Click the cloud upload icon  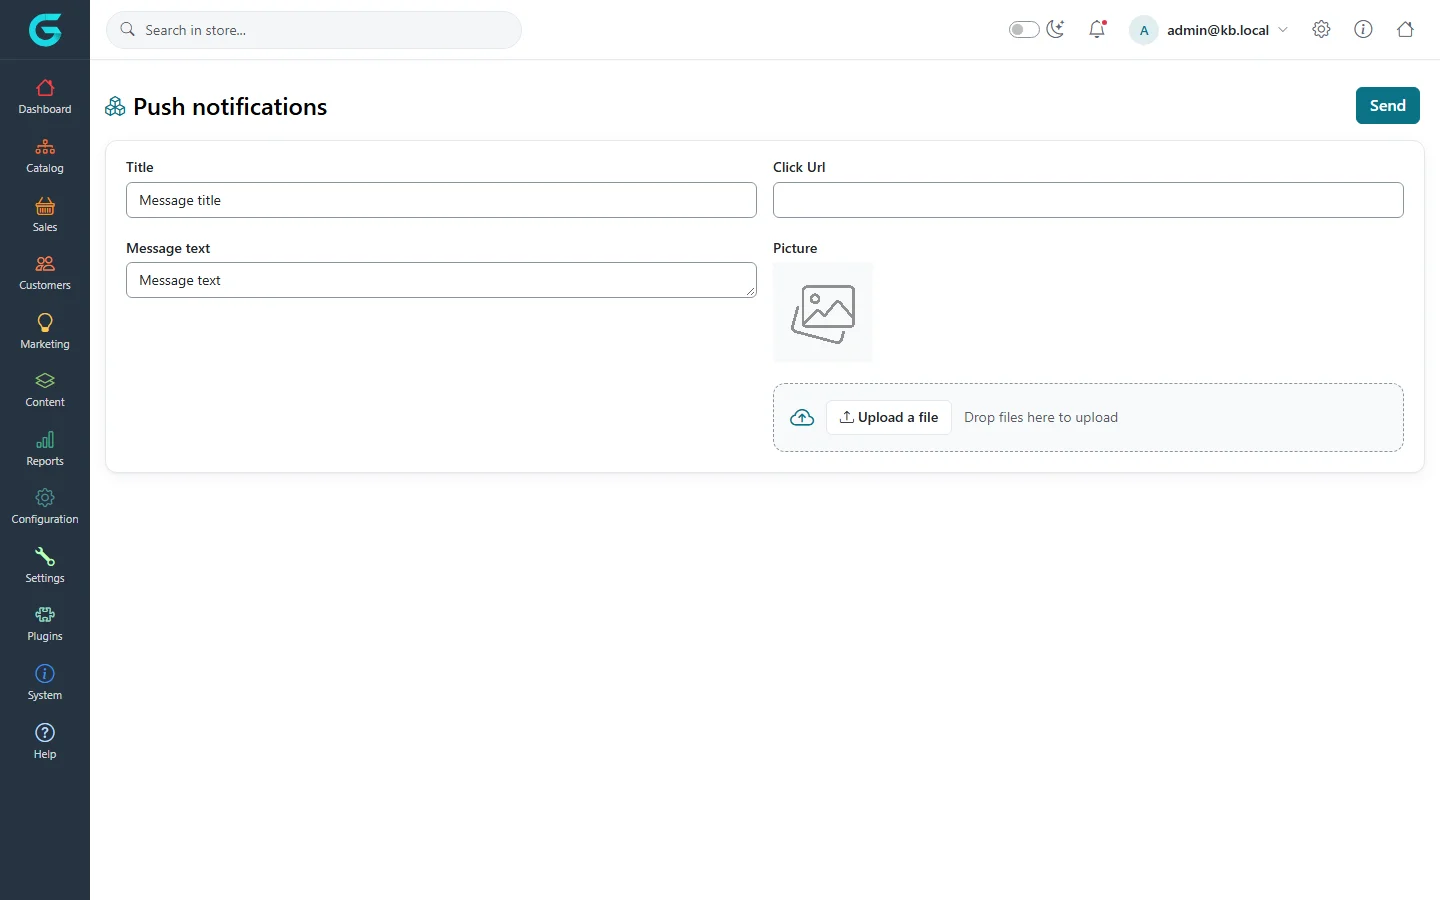coord(802,418)
